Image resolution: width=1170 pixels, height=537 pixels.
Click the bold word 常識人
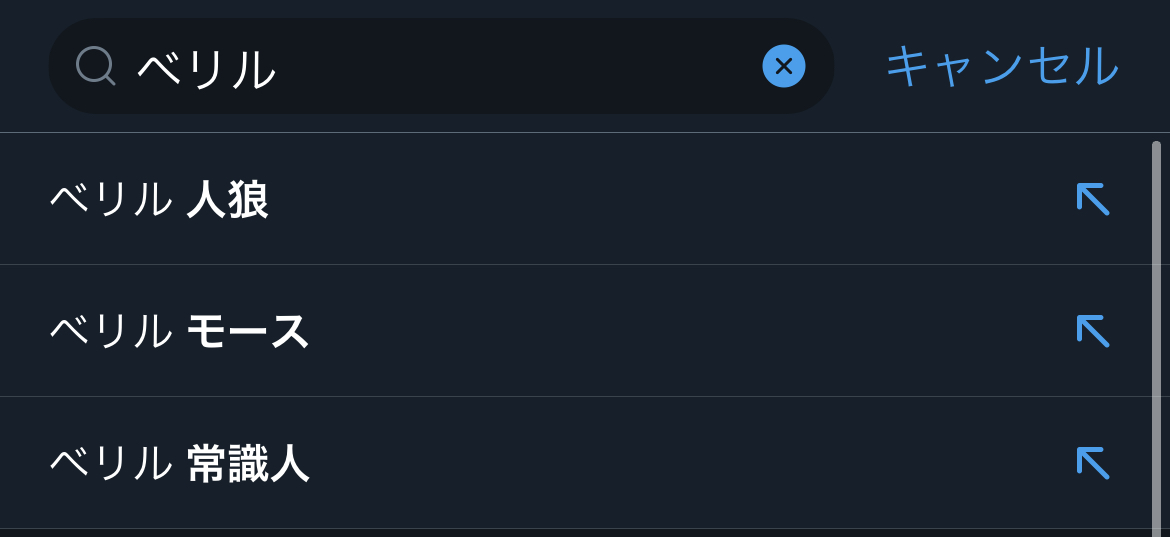[248, 464]
